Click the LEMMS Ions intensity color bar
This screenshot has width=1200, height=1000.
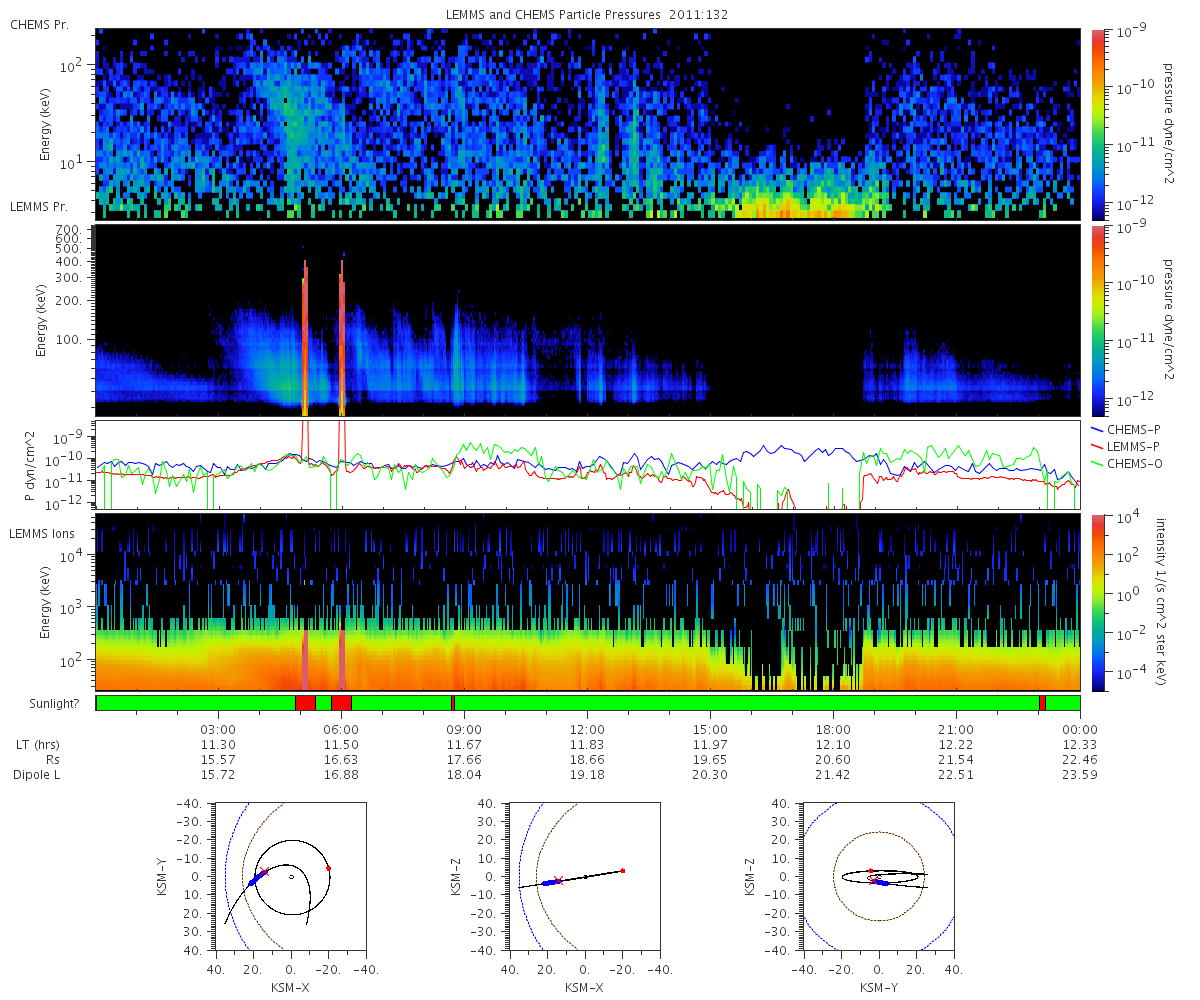[x=1097, y=603]
